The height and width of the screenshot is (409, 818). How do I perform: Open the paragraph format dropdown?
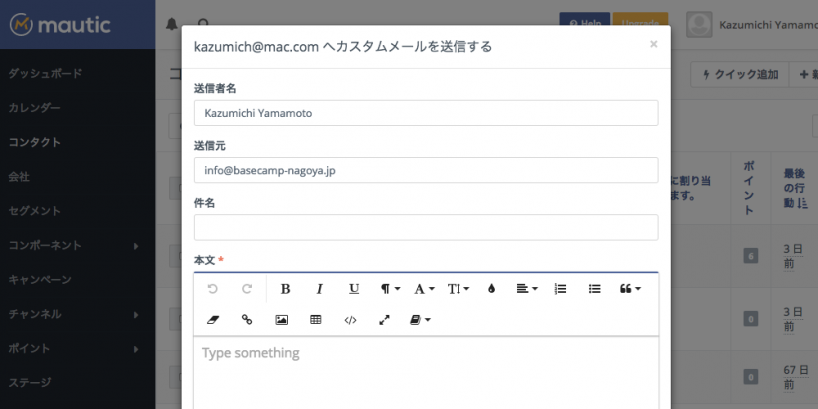(389, 289)
